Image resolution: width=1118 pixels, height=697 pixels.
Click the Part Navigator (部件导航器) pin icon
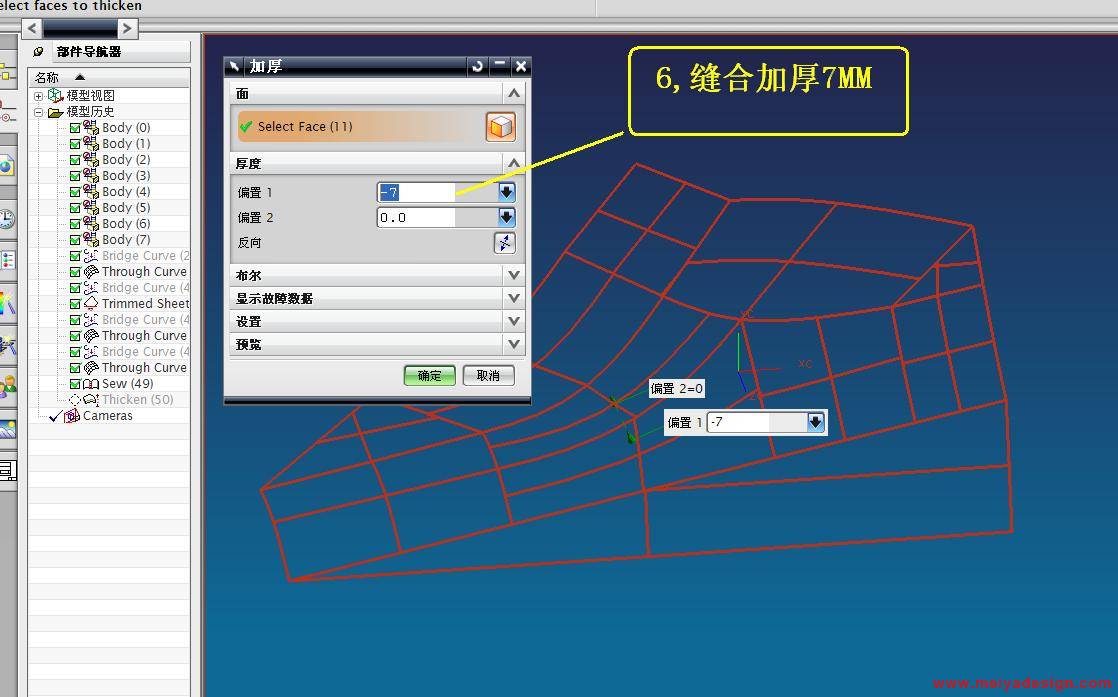(x=38, y=52)
